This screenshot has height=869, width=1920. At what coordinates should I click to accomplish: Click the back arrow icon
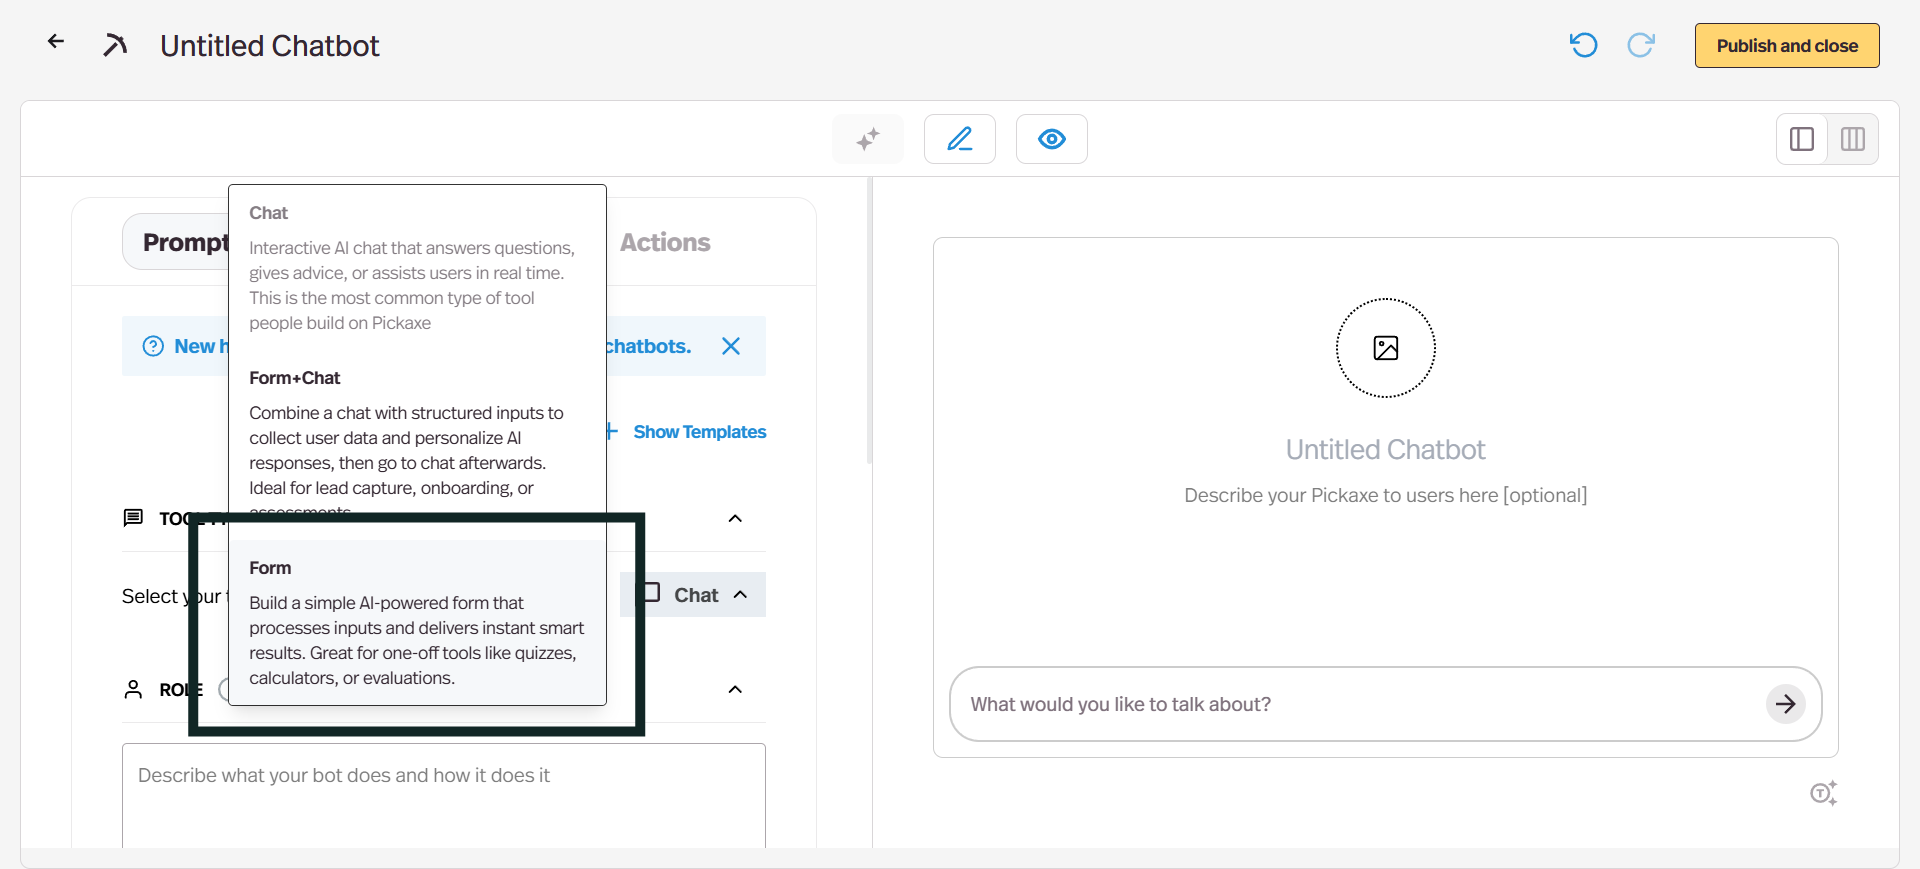click(56, 42)
